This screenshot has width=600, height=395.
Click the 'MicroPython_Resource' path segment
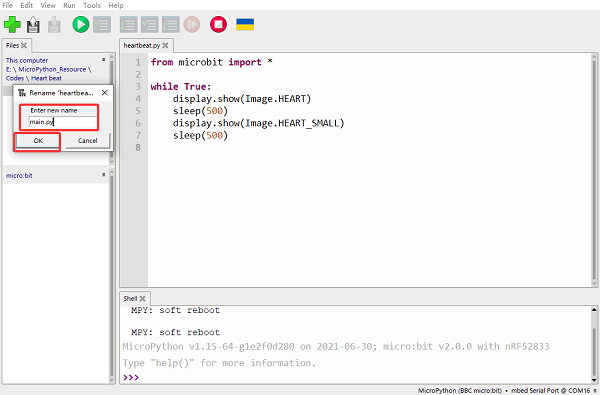[52, 69]
